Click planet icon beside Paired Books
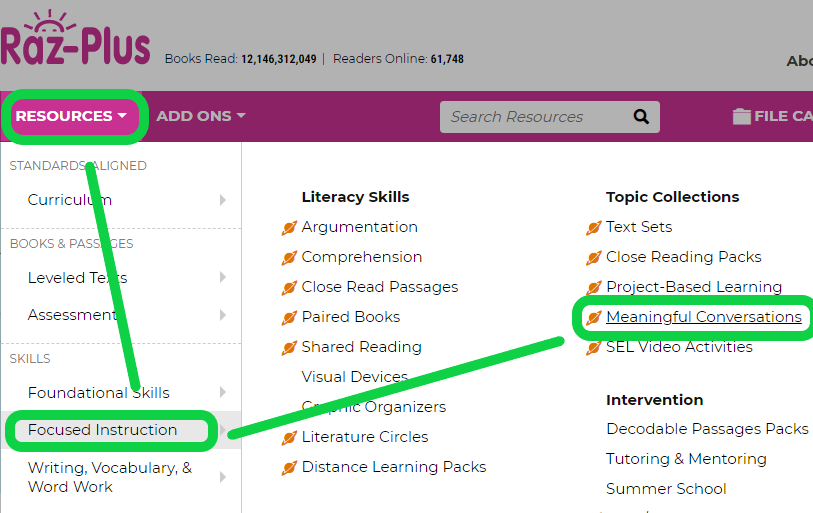813x513 pixels. (289, 318)
